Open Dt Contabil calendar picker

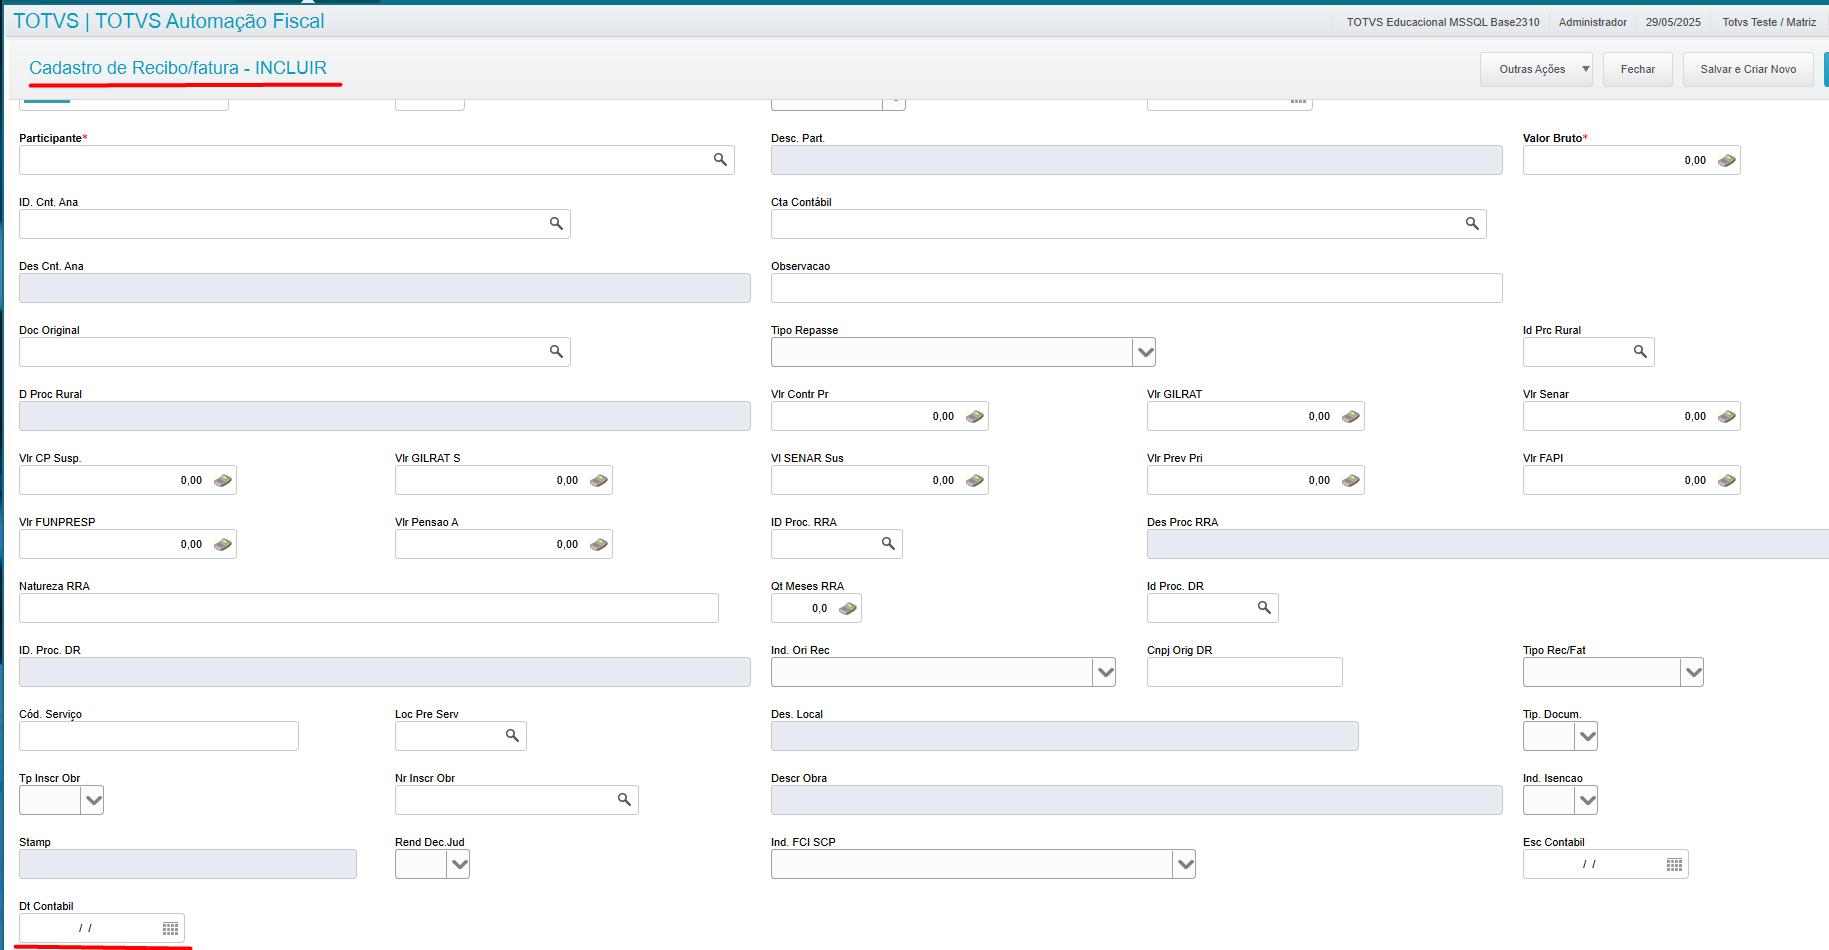point(170,928)
